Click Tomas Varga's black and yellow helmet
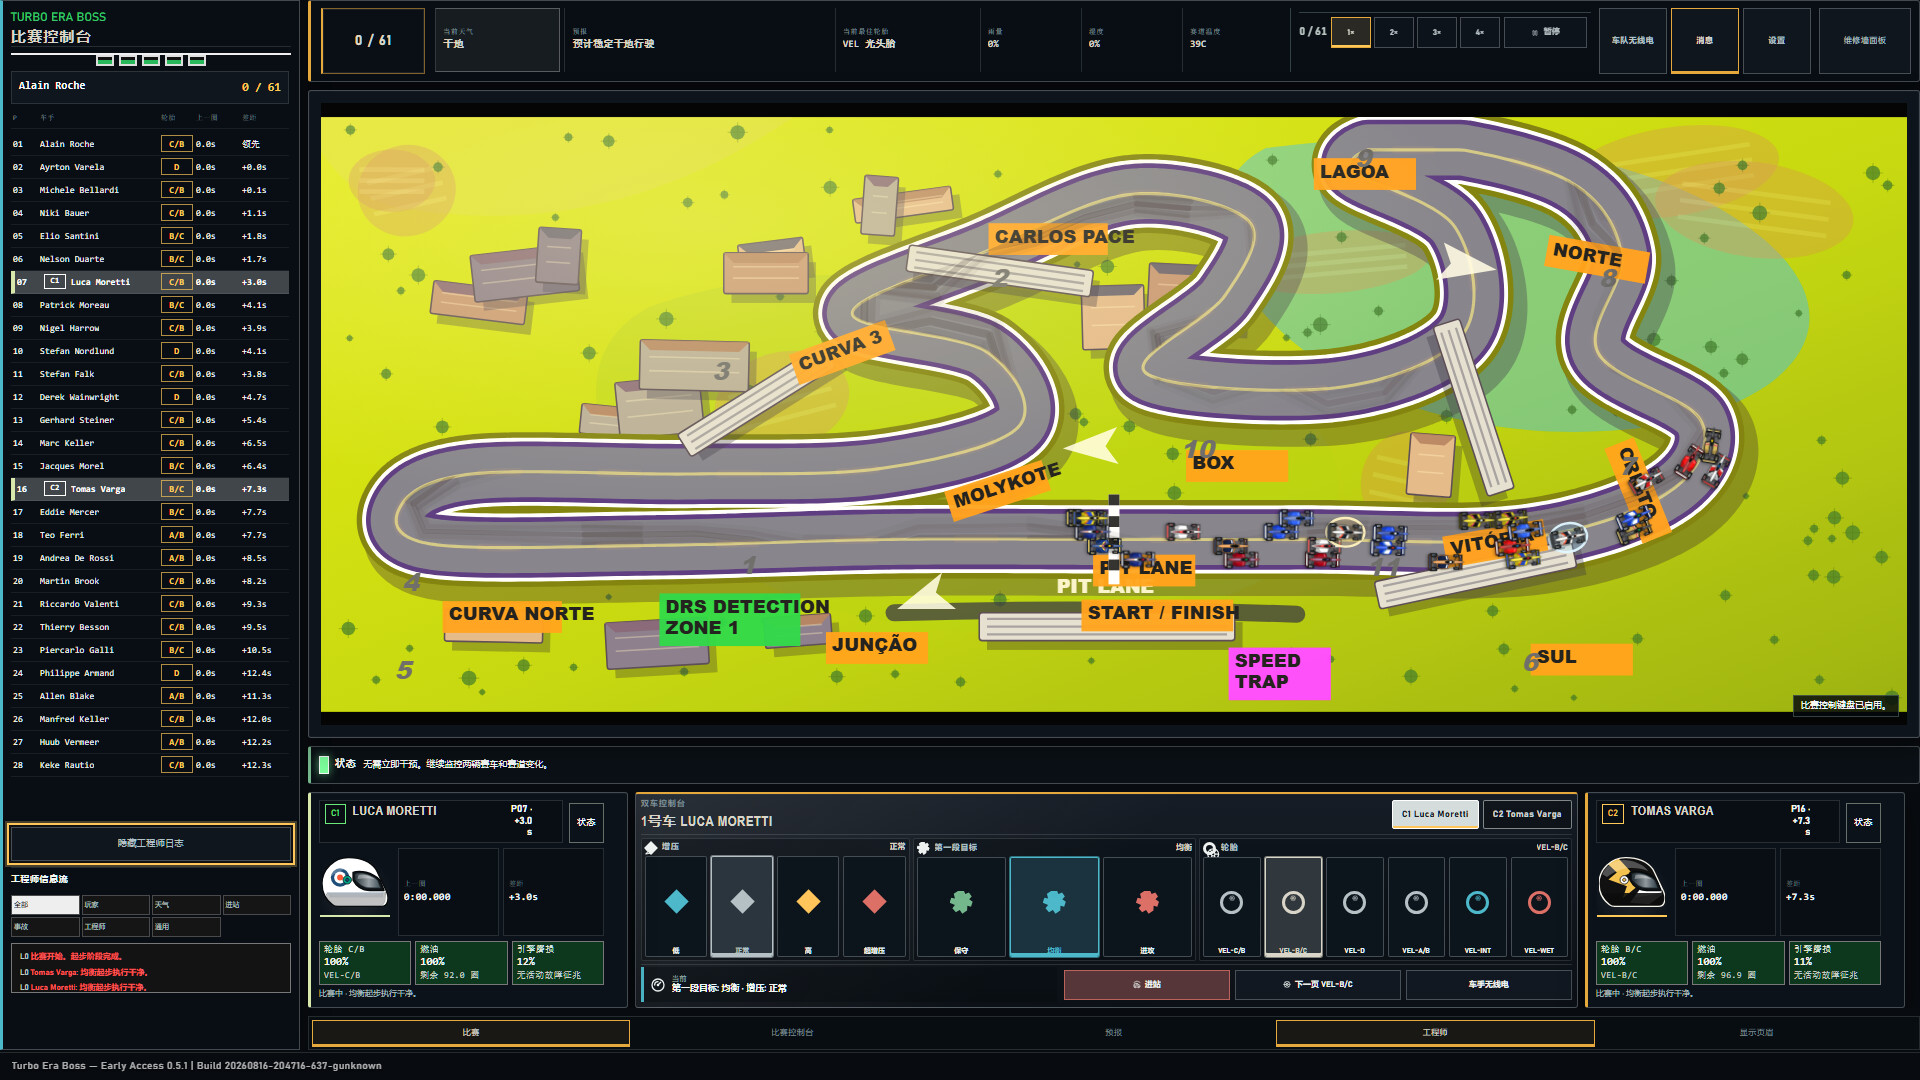The height and width of the screenshot is (1080, 1920). 1631,883
